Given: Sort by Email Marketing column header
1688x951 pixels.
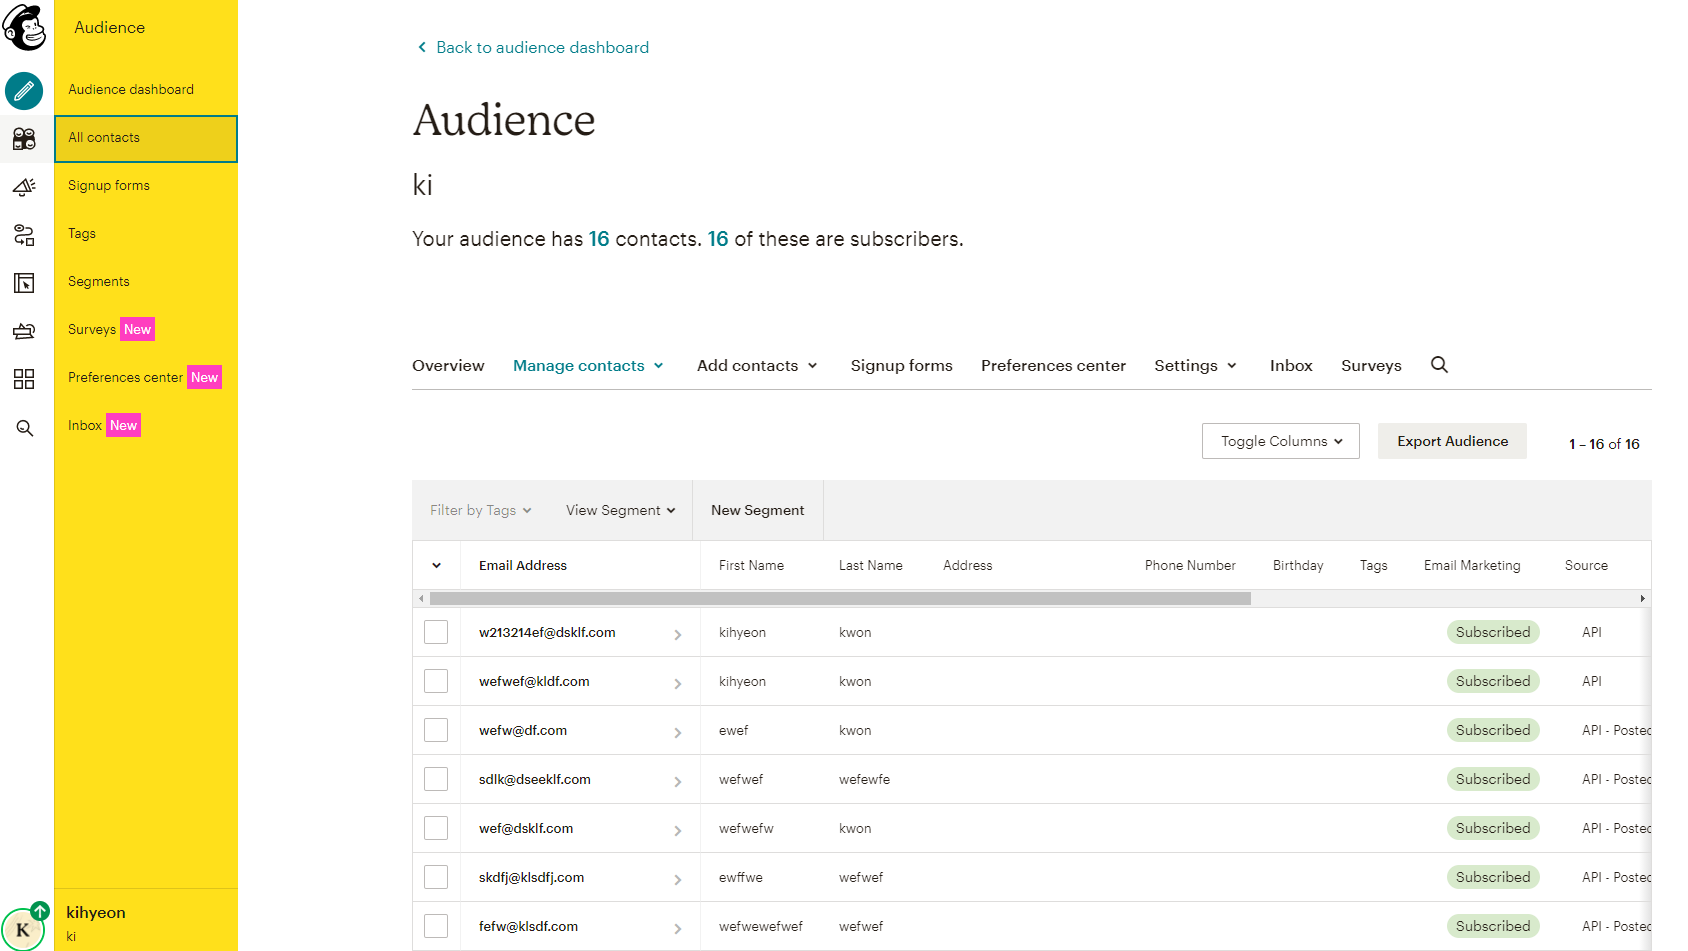Looking at the screenshot, I should [1472, 565].
